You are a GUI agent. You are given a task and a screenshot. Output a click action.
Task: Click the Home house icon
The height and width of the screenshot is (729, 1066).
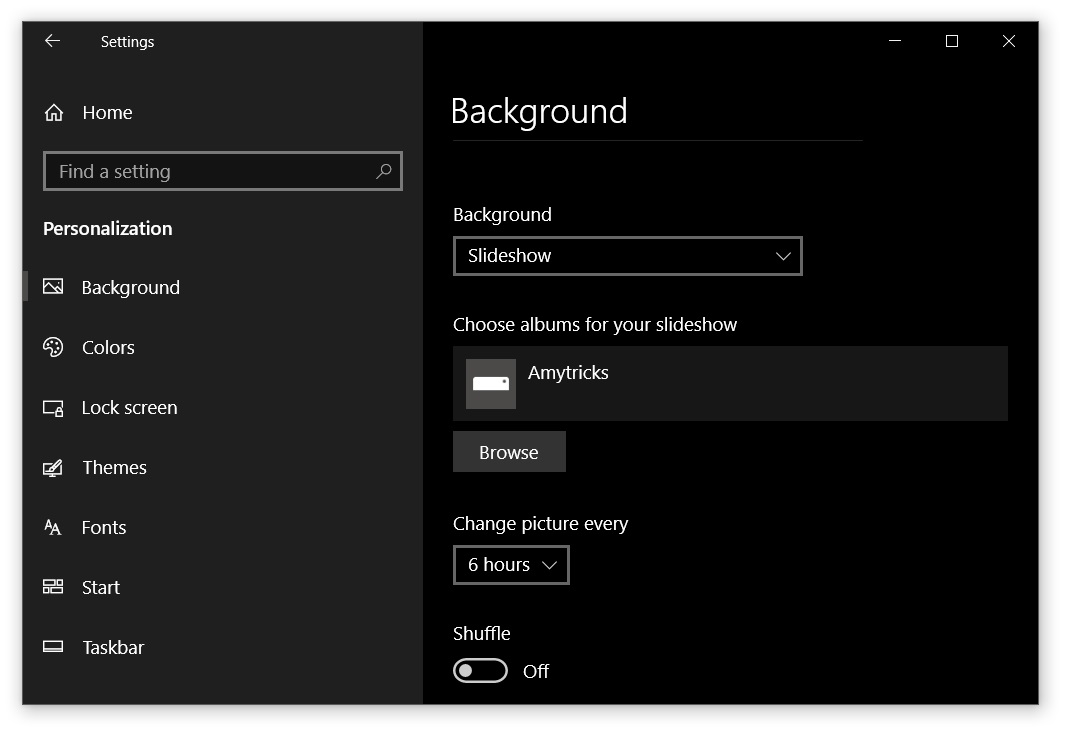(x=53, y=112)
